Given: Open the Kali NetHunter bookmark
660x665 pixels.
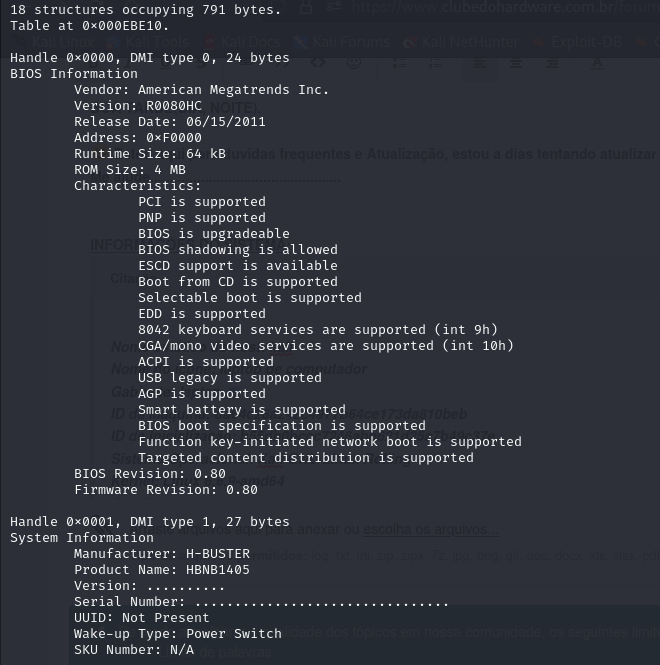Looking at the screenshot, I should pyautogui.click(x=461, y=42).
